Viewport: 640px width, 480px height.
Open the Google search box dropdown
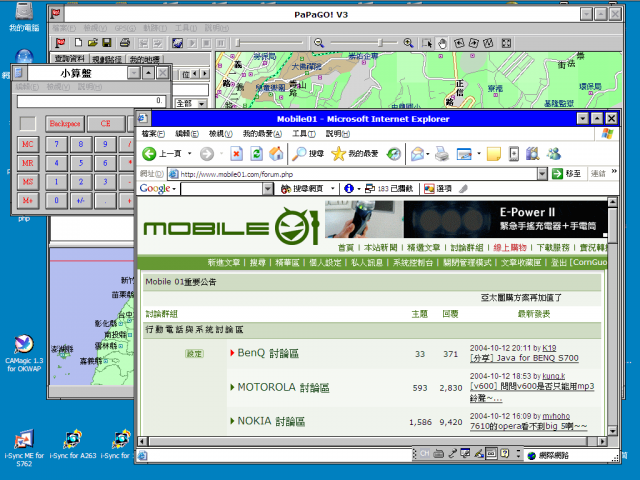268,188
